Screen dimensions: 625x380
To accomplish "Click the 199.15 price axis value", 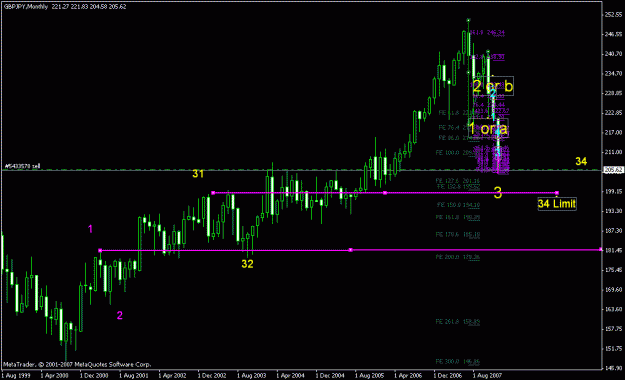I will tap(614, 191).
